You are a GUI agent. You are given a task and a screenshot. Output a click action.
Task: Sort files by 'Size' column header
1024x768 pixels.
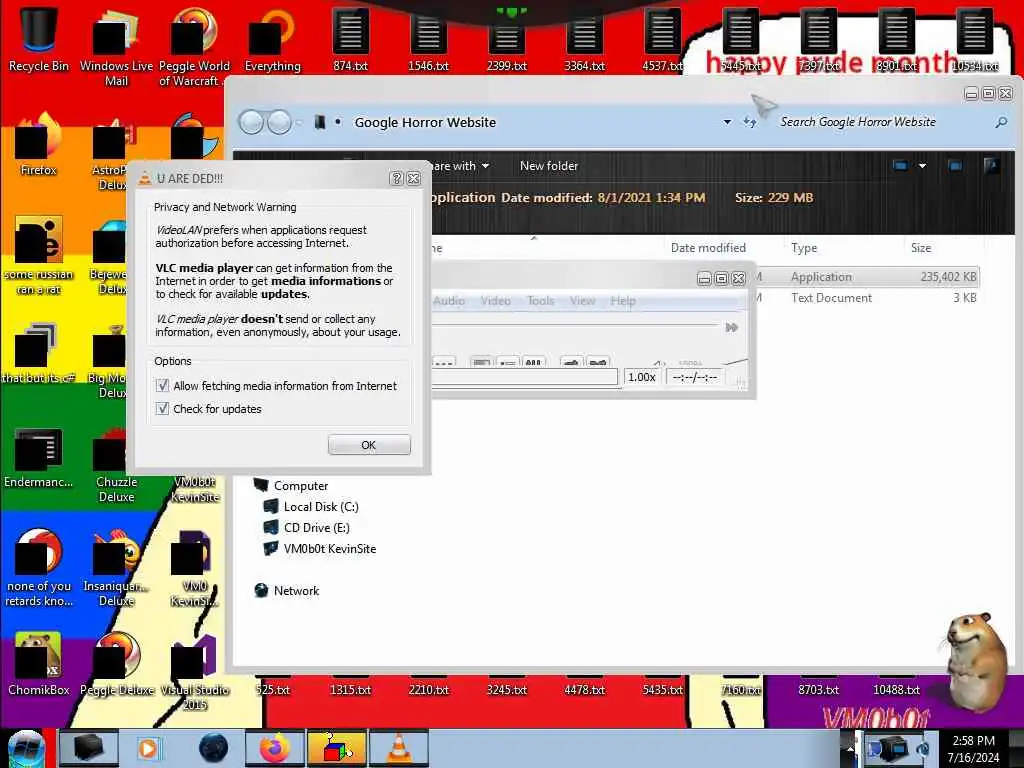(x=921, y=248)
